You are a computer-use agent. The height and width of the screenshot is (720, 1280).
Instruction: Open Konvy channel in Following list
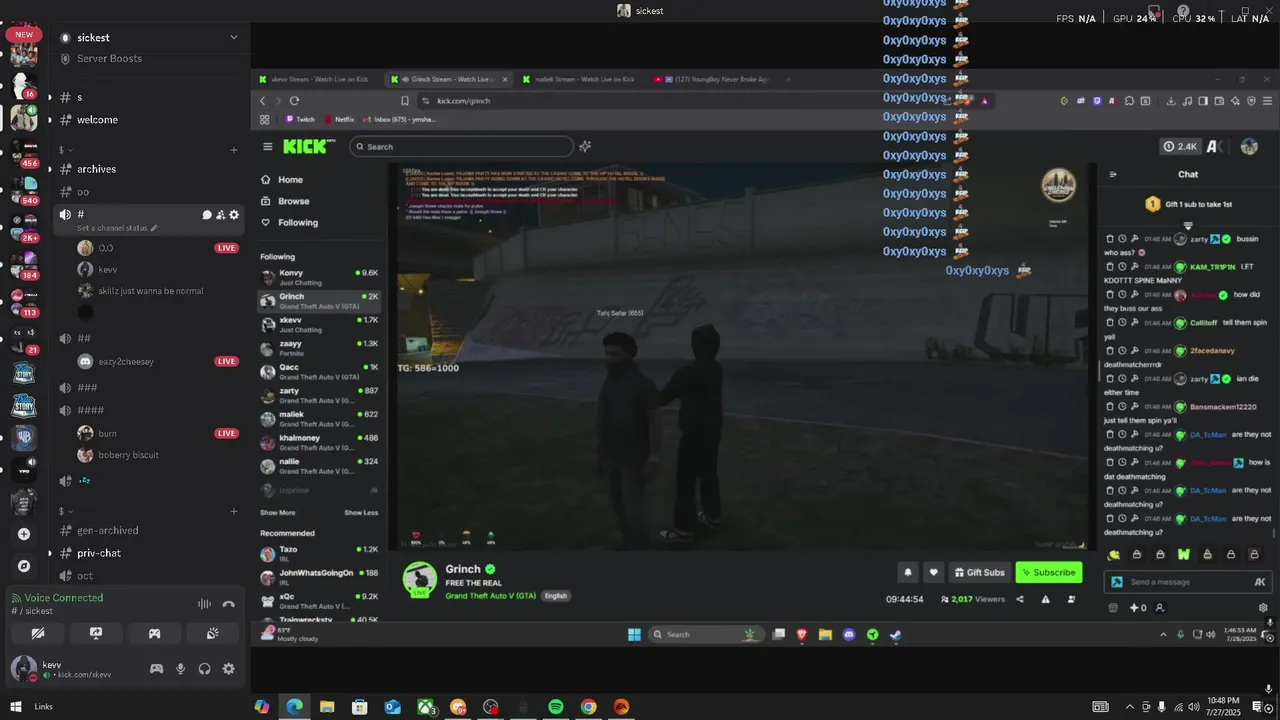320,276
